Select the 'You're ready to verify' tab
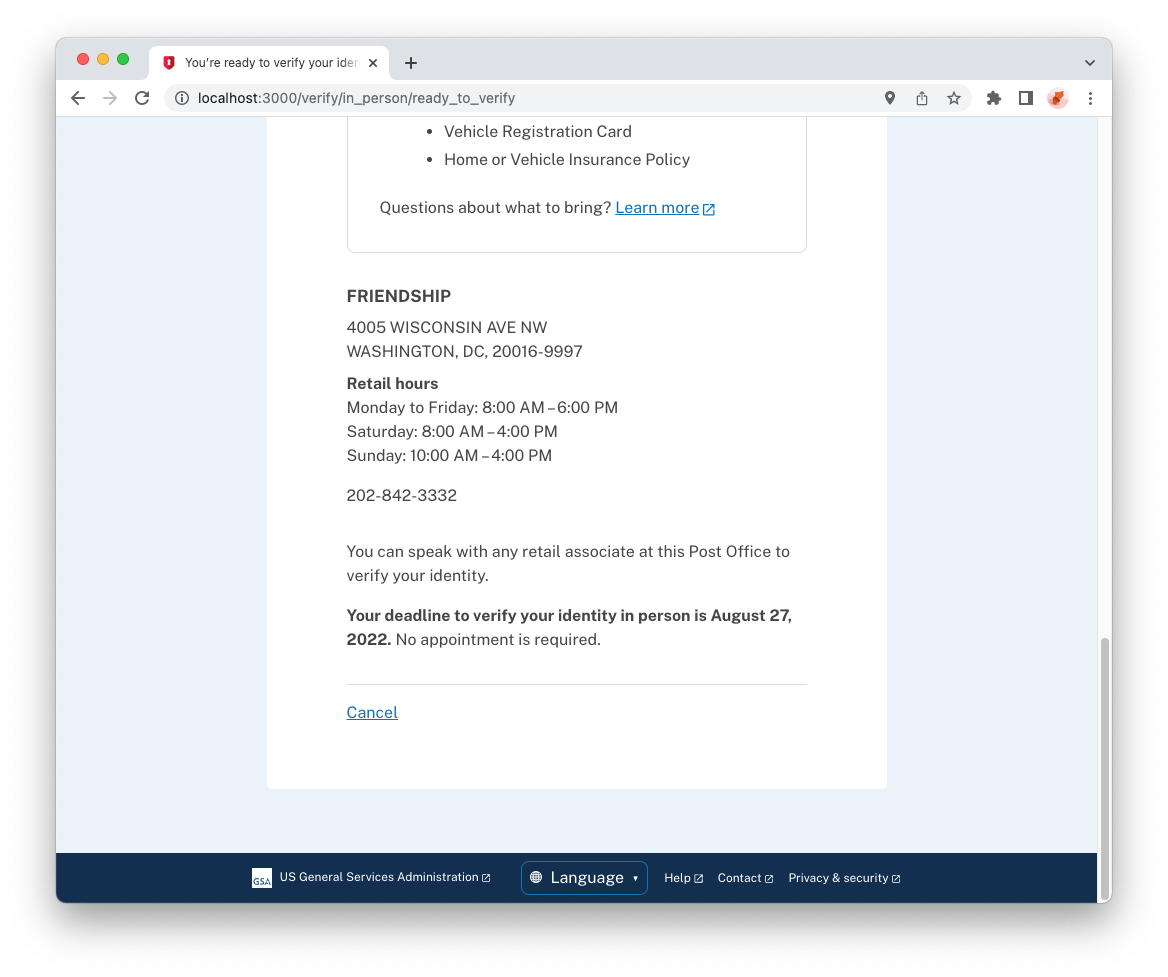Screen dimensions: 1168x977 269,63
